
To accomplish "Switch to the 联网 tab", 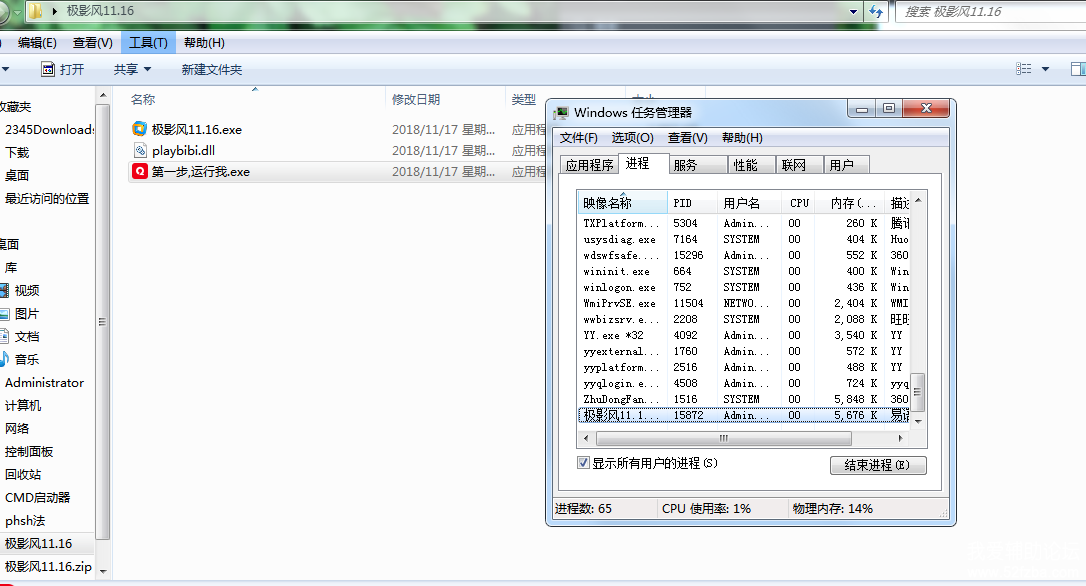I will point(799,165).
